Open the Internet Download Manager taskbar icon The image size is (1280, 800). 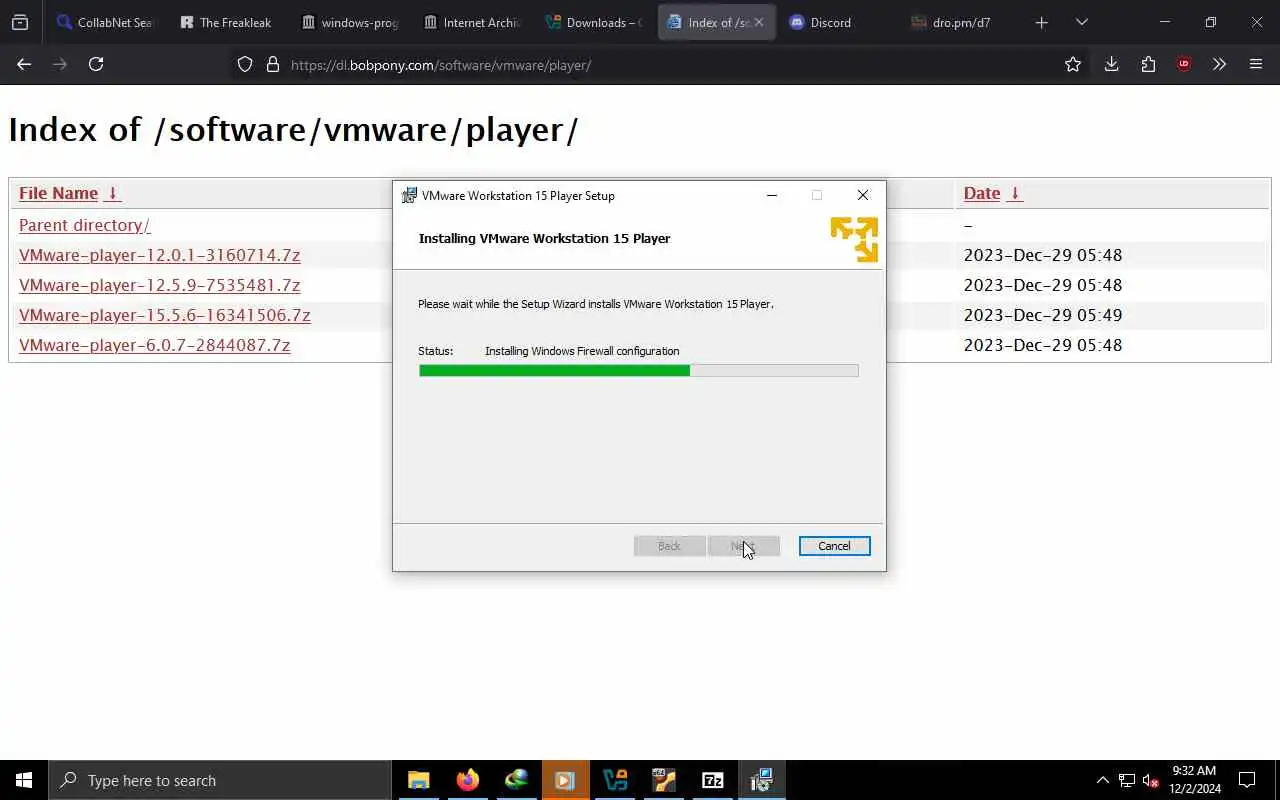516,780
